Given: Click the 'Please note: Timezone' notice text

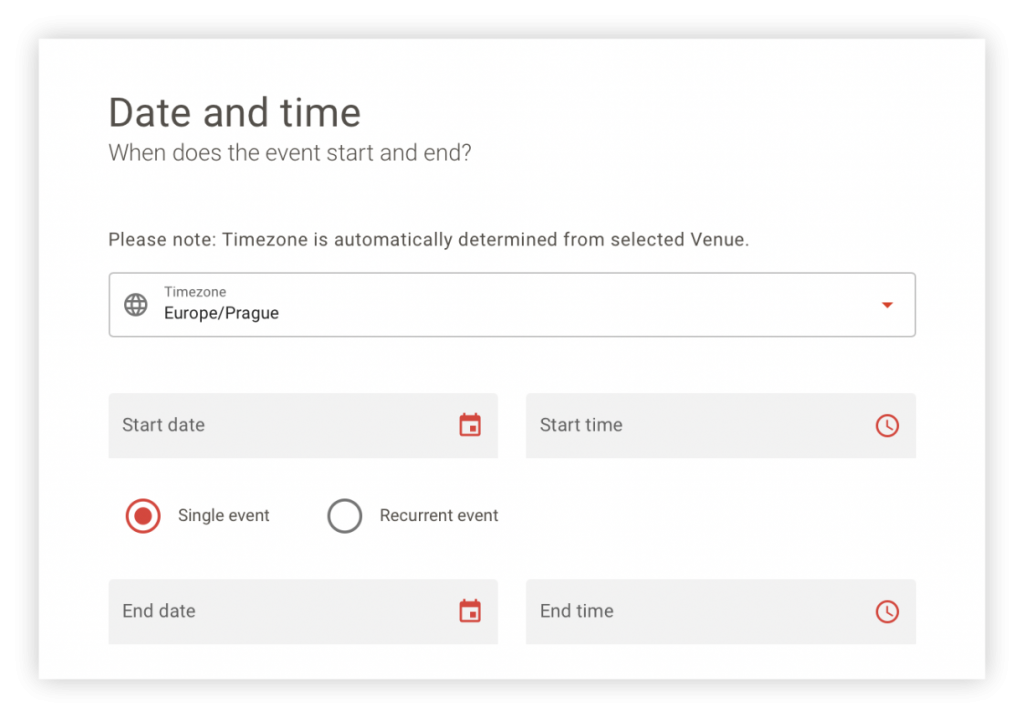Looking at the screenshot, I should pyautogui.click(x=428, y=240).
